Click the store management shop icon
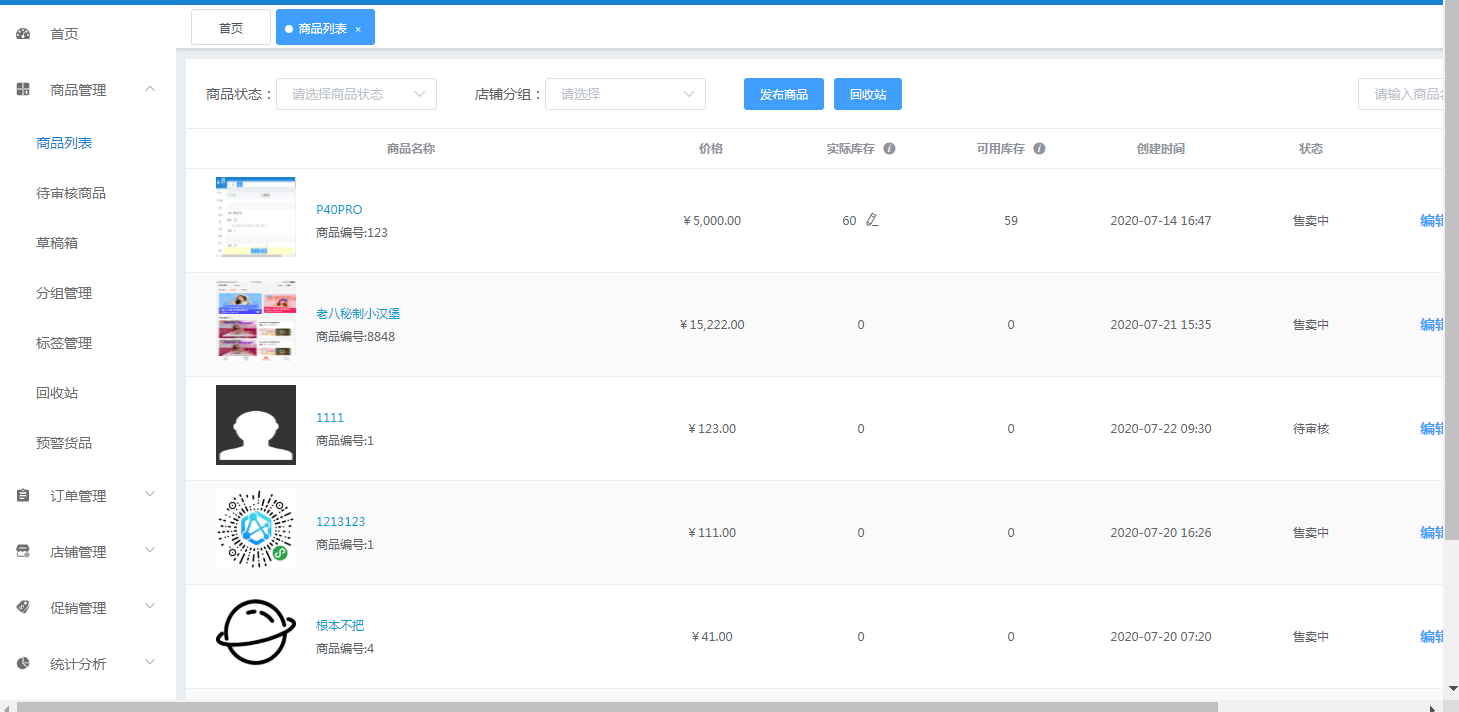The height and width of the screenshot is (712, 1459). pos(23,552)
